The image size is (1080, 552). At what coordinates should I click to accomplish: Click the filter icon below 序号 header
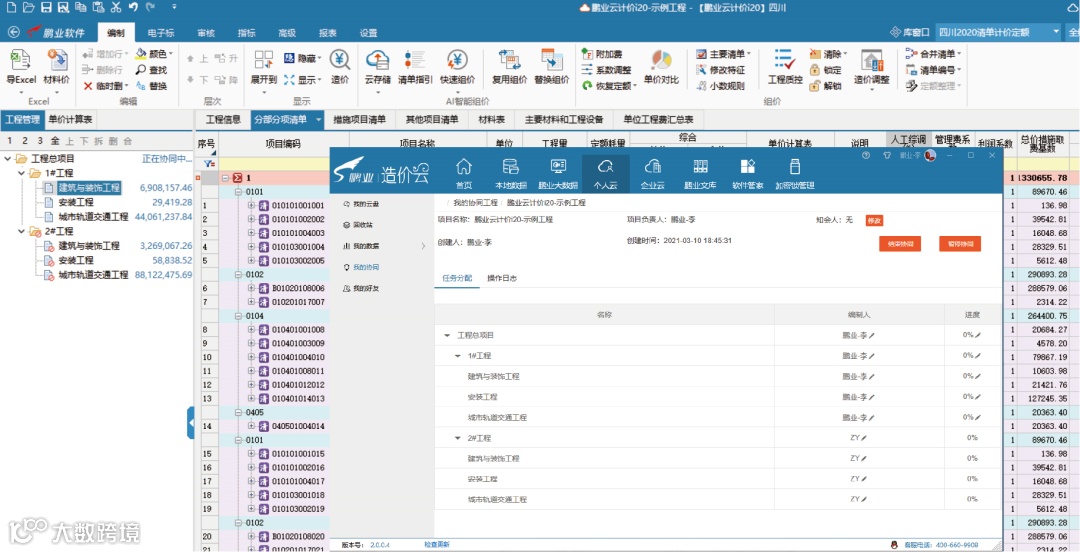pos(208,163)
